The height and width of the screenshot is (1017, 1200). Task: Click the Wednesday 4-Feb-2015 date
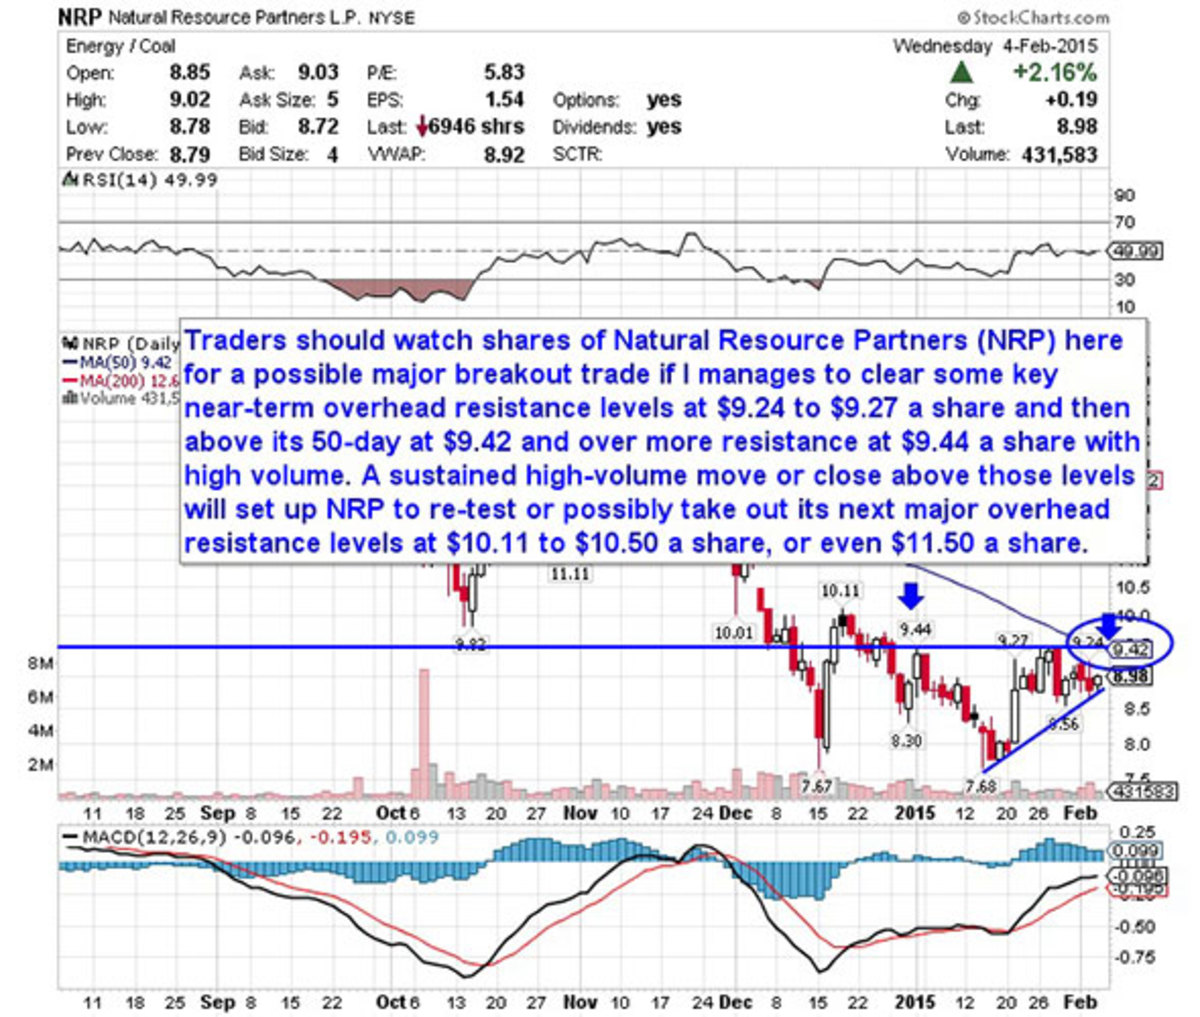tap(995, 46)
